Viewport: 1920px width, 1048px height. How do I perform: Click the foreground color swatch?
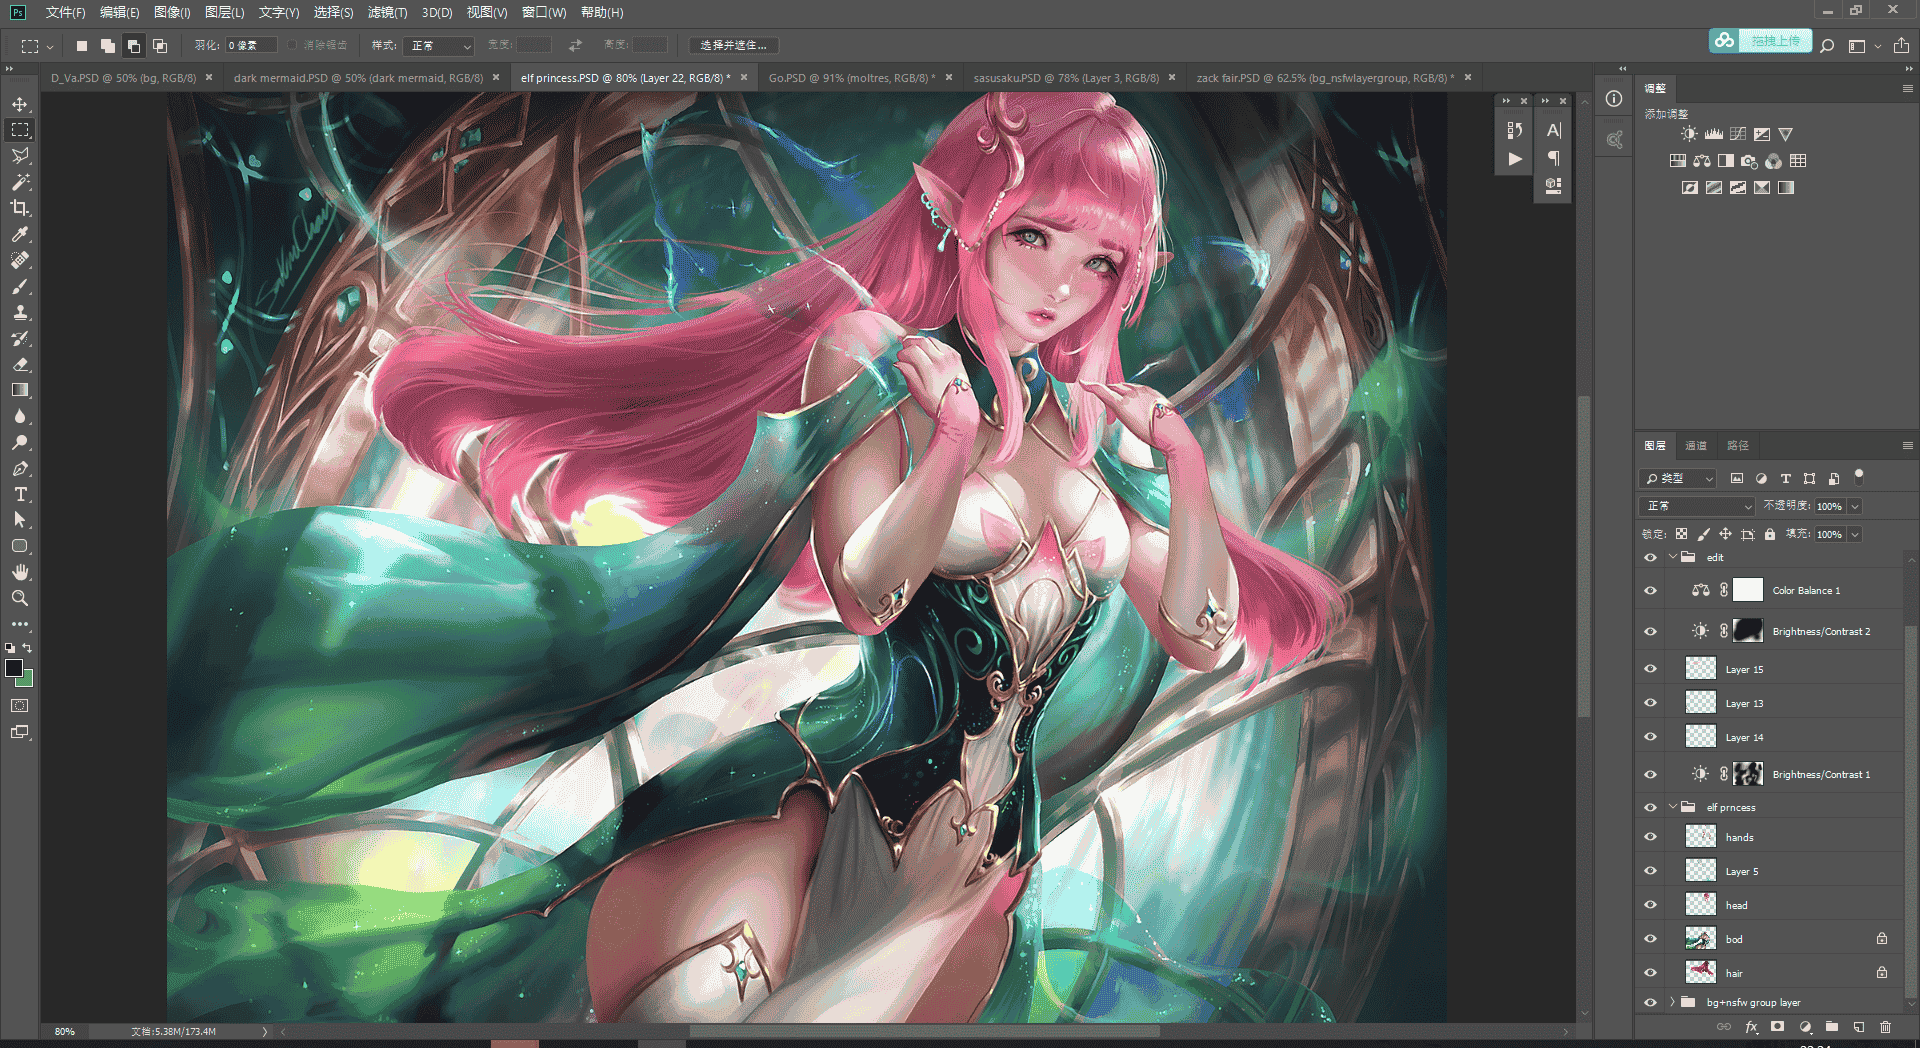(x=14, y=668)
